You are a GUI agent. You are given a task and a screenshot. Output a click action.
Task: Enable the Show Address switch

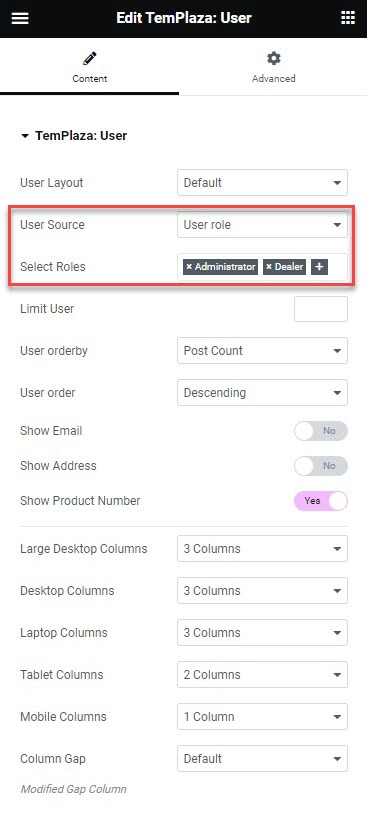(321, 466)
